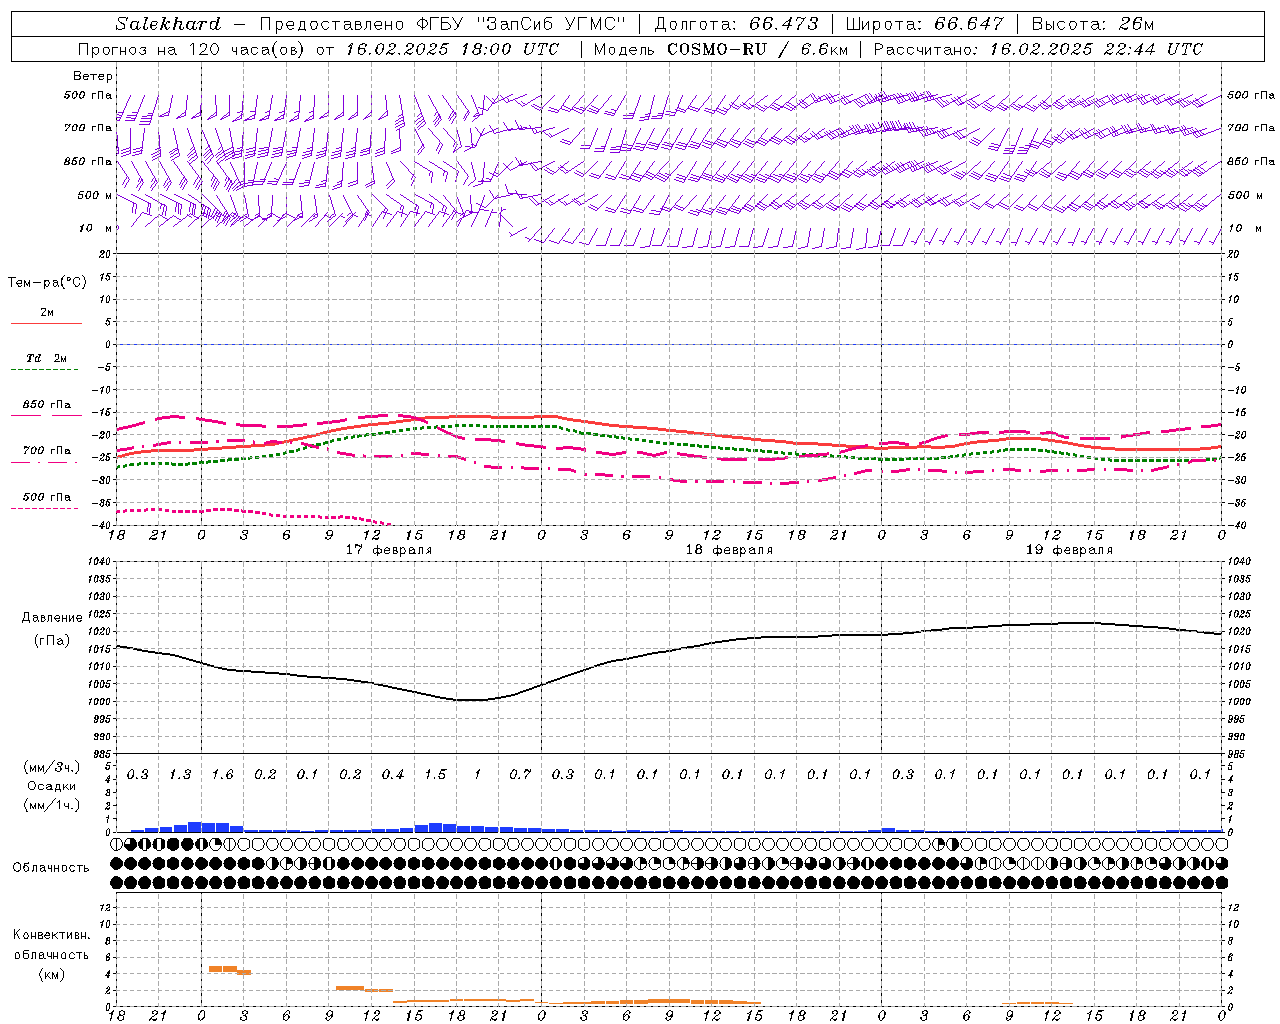Click the forecast start time "16.02.2025 18:00 UTC"
The width and height of the screenshot is (1280, 1024).
coord(453,49)
